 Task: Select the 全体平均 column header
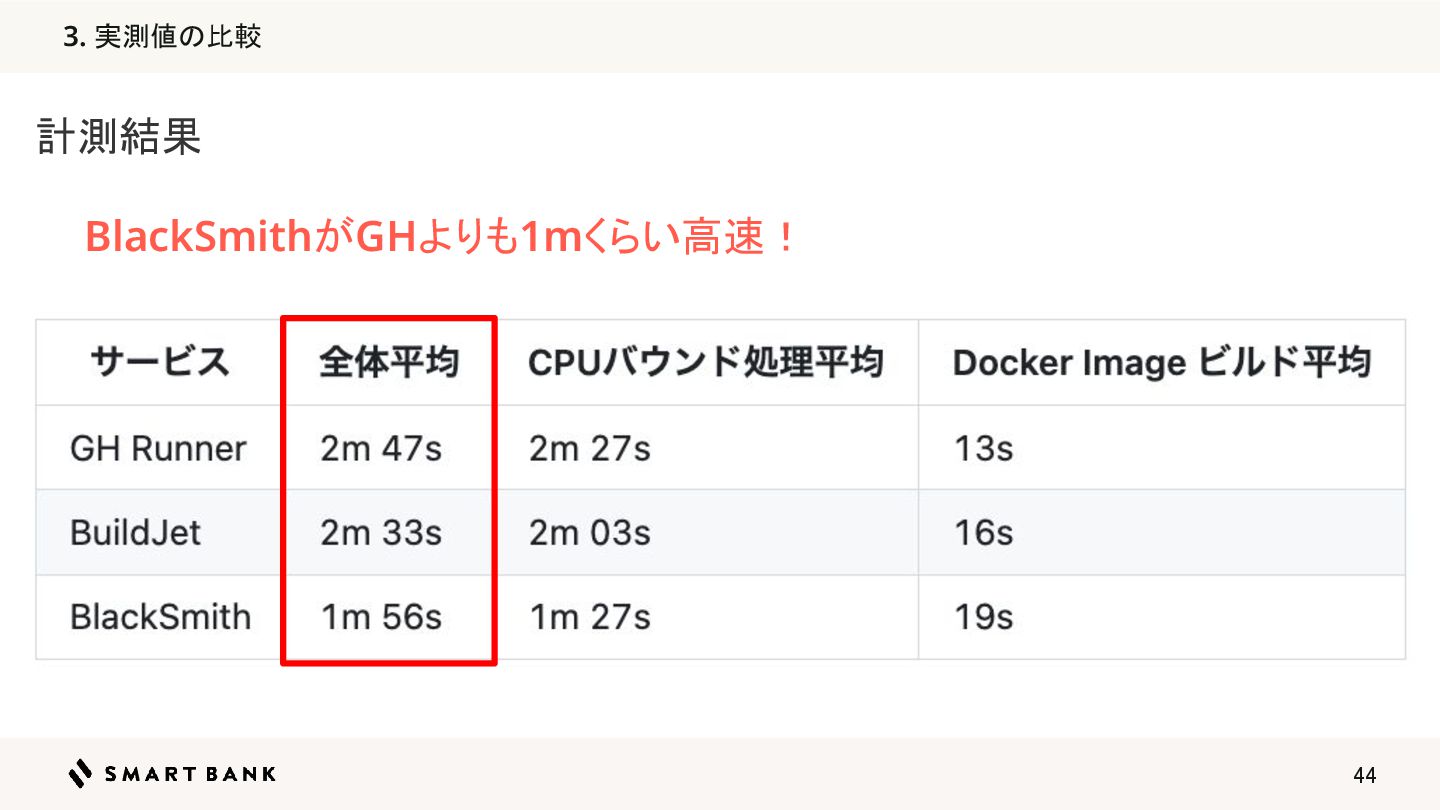389,362
